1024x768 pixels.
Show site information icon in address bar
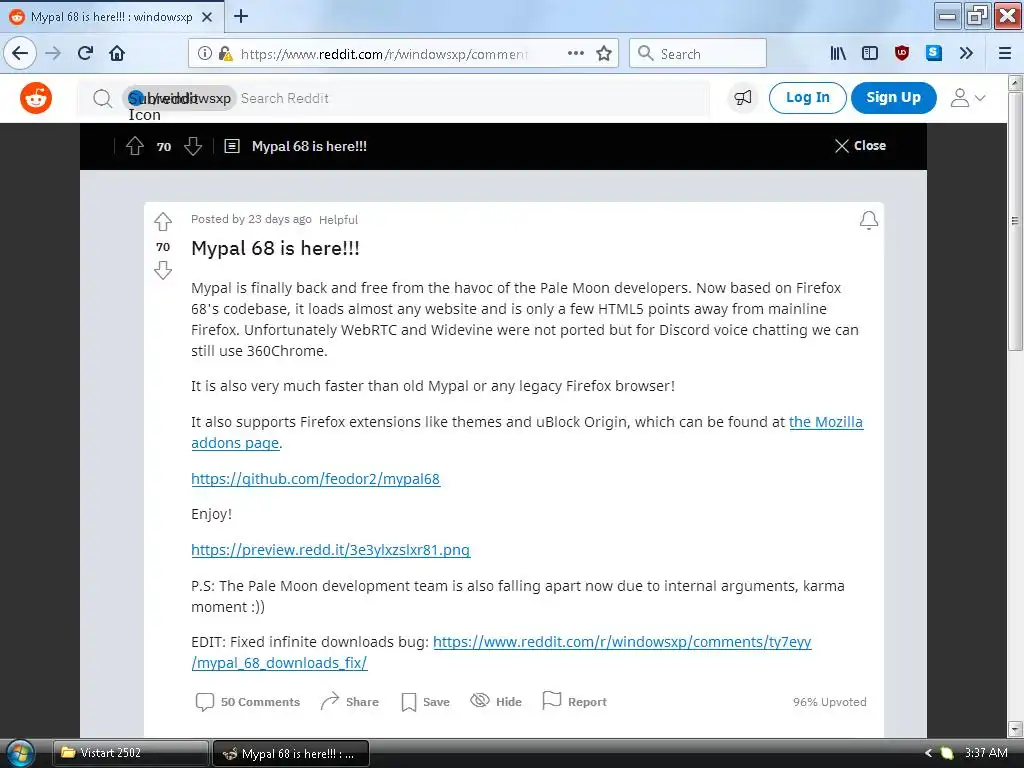tap(204, 54)
